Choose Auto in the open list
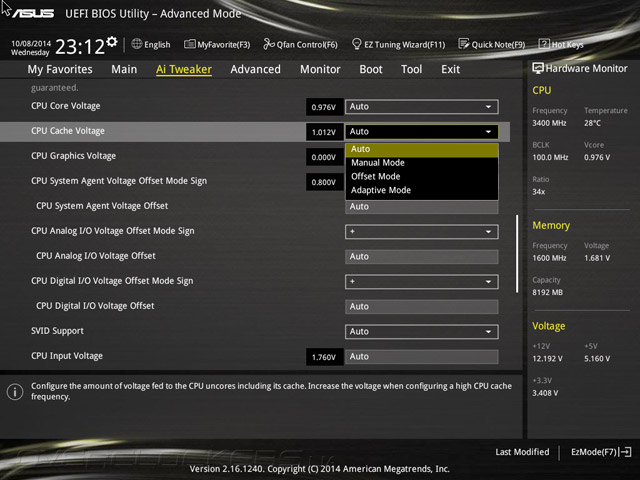 [x=422, y=149]
